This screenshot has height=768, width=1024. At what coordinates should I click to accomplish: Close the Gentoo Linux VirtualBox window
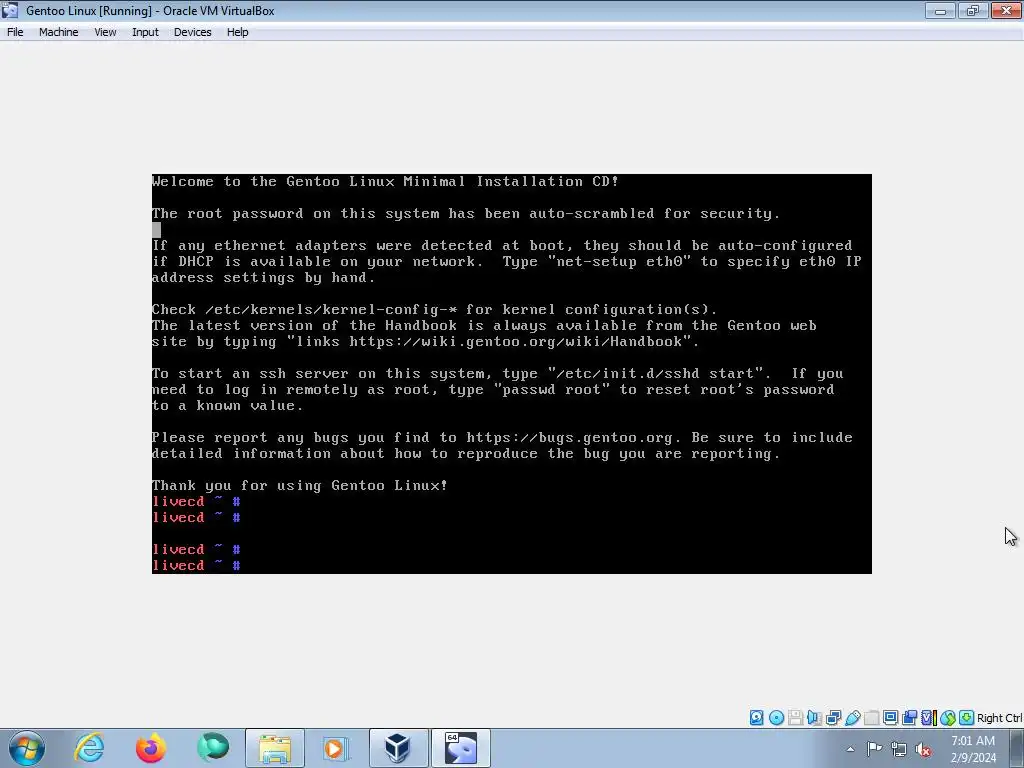(x=1006, y=10)
